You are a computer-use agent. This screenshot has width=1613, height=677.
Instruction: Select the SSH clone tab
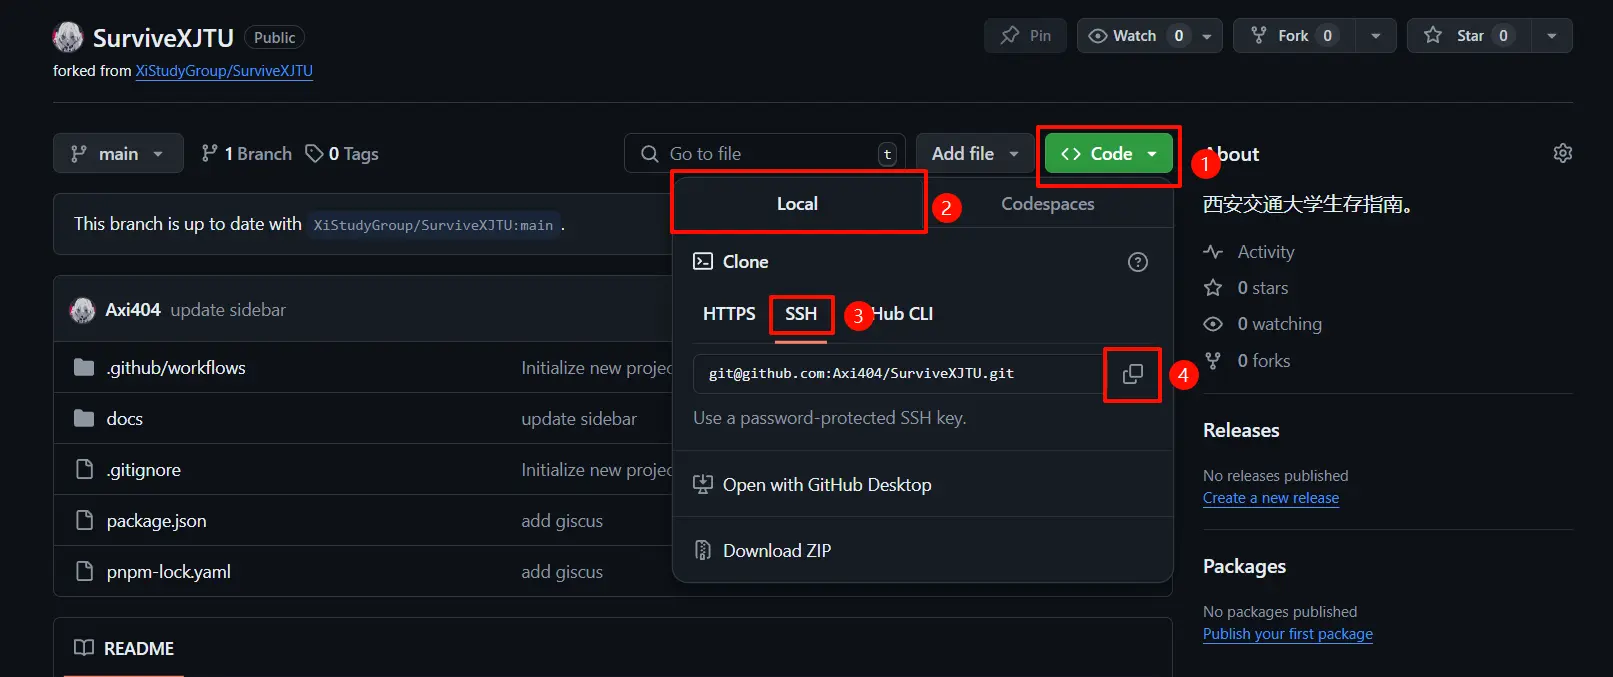(x=801, y=314)
